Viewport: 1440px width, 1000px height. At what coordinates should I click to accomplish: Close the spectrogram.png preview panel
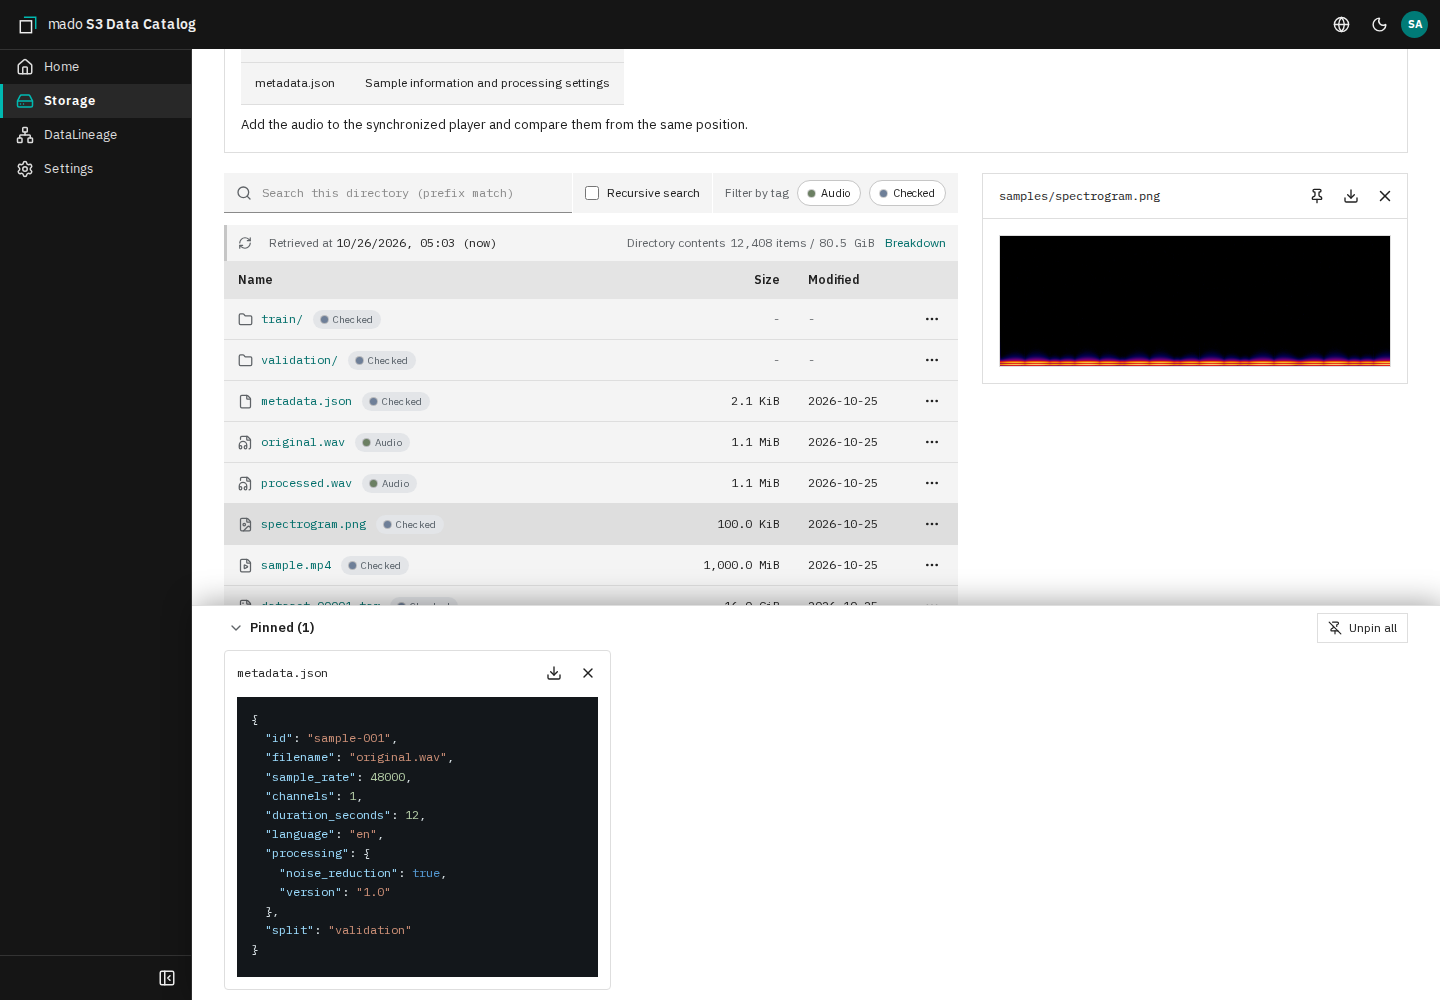(1385, 196)
